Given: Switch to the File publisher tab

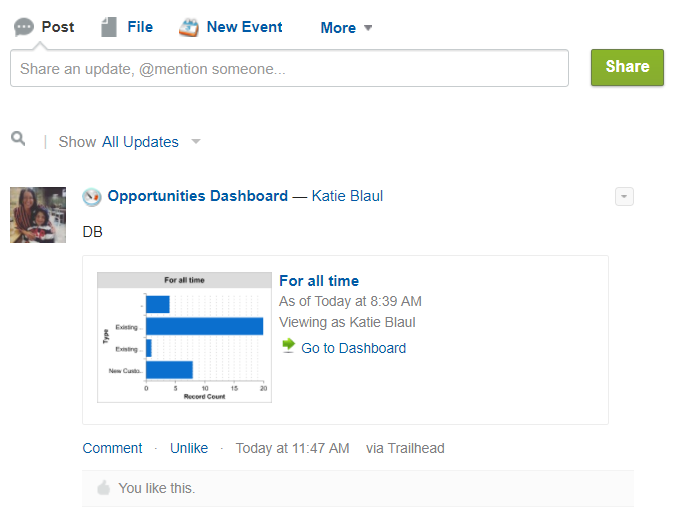Looking at the screenshot, I should click(140, 27).
